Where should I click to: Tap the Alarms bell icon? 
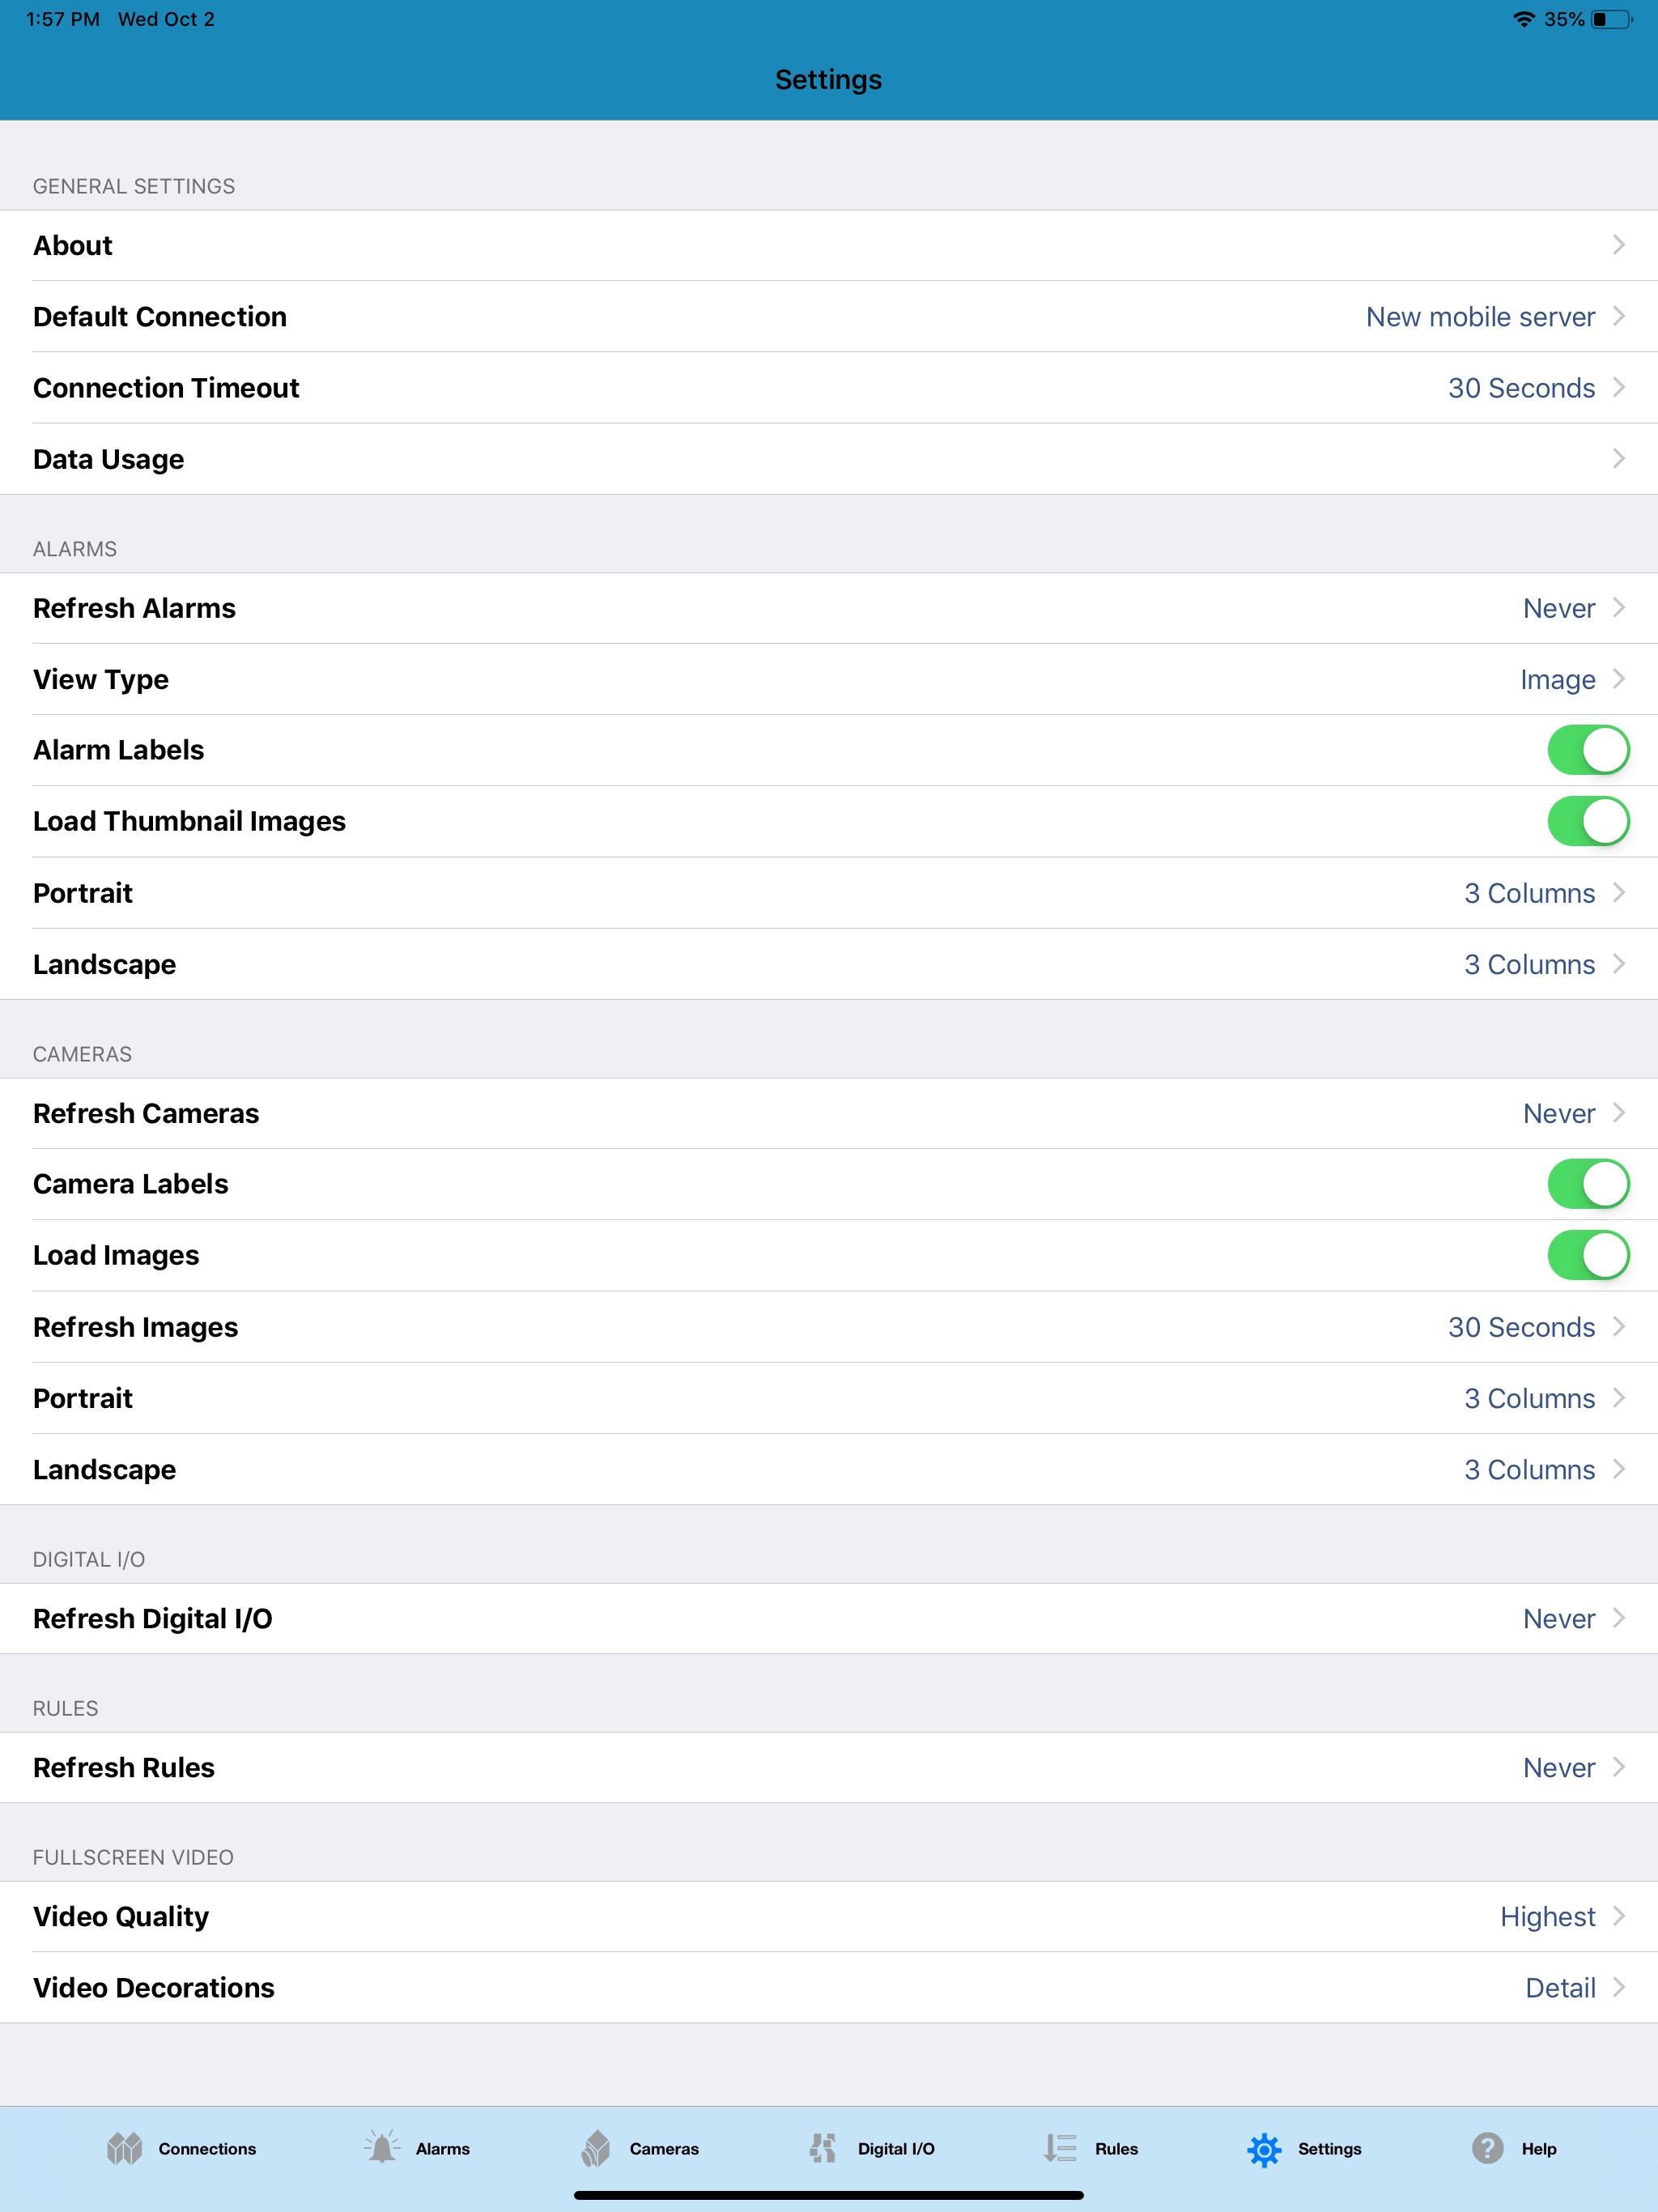pos(381,2147)
